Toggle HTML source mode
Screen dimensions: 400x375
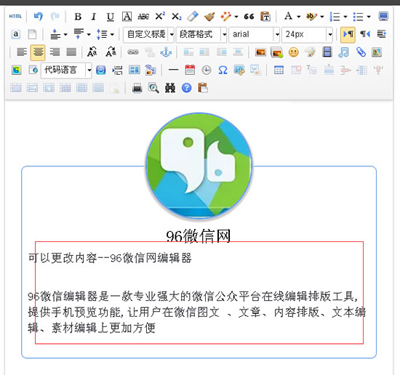coord(15,16)
